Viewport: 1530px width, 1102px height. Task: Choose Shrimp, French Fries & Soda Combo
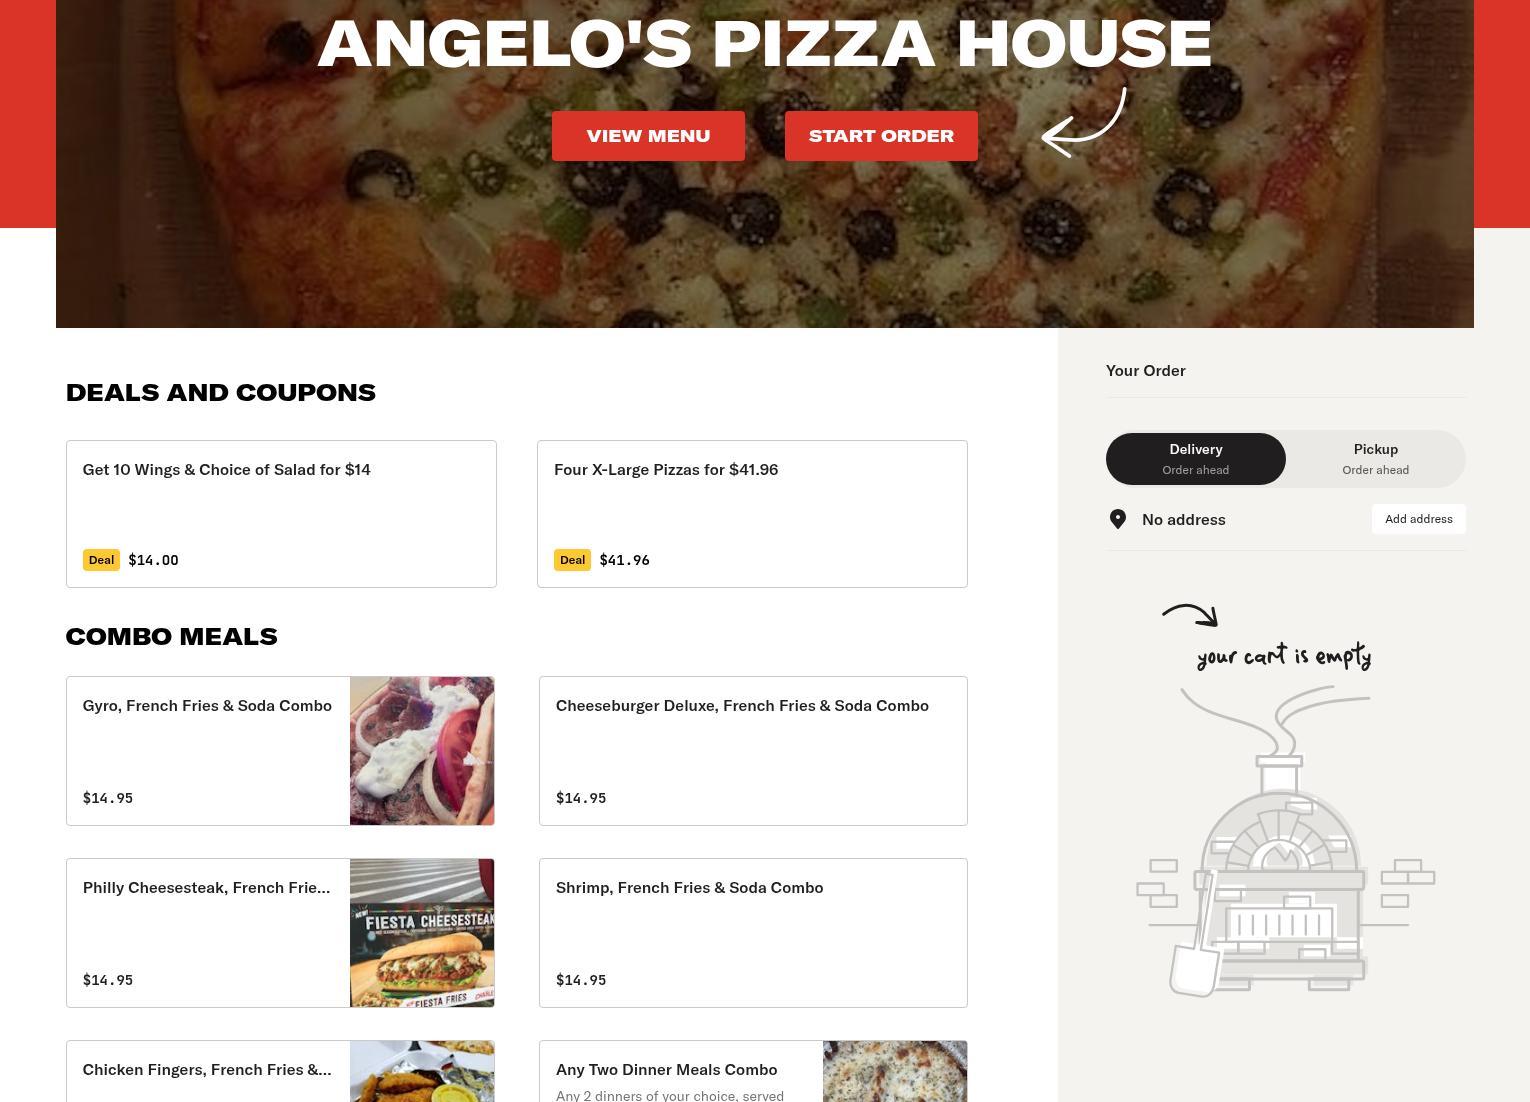click(x=753, y=933)
